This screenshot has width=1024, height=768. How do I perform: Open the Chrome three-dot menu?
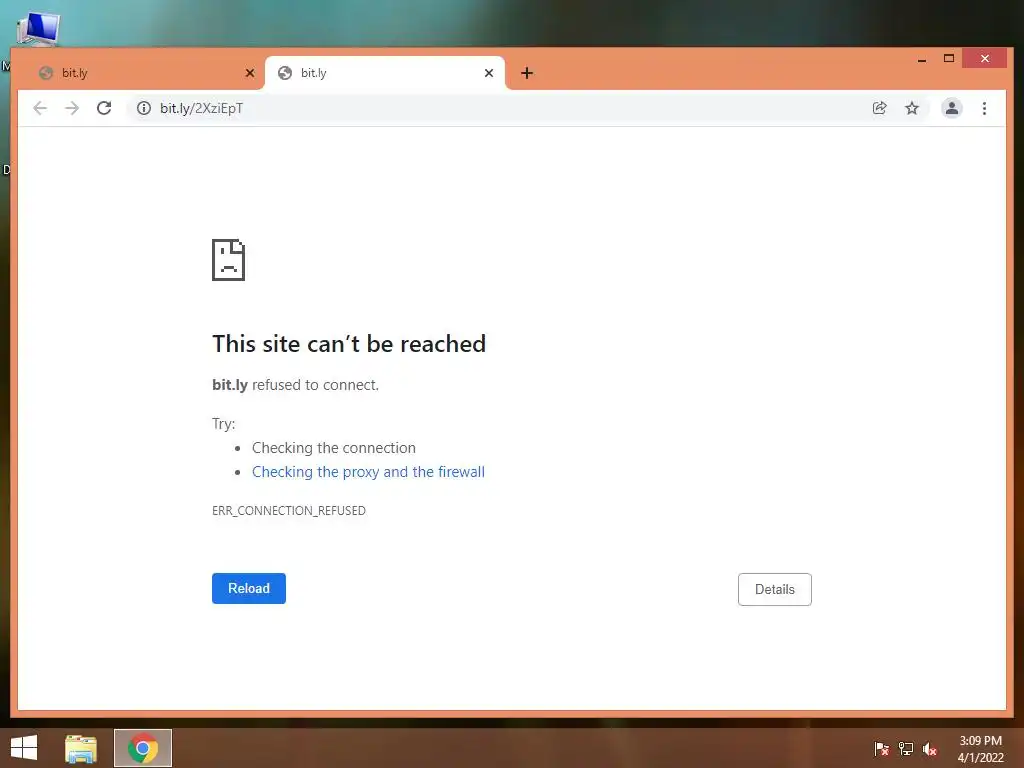984,108
